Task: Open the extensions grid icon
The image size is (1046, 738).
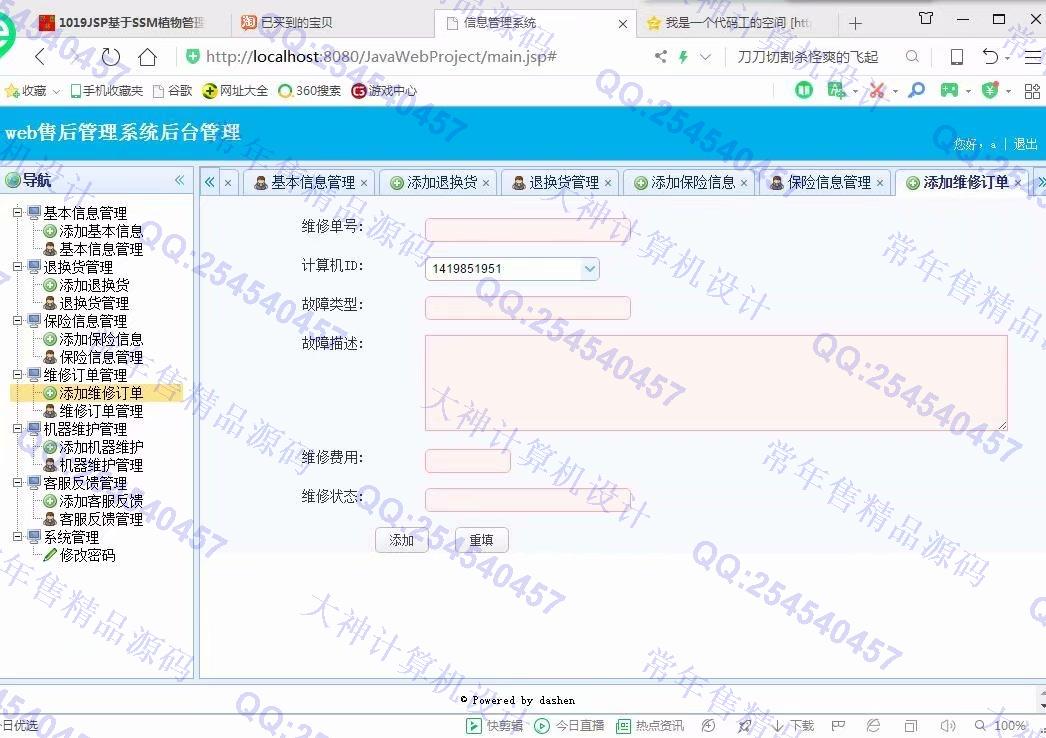Action: (x=1032, y=91)
